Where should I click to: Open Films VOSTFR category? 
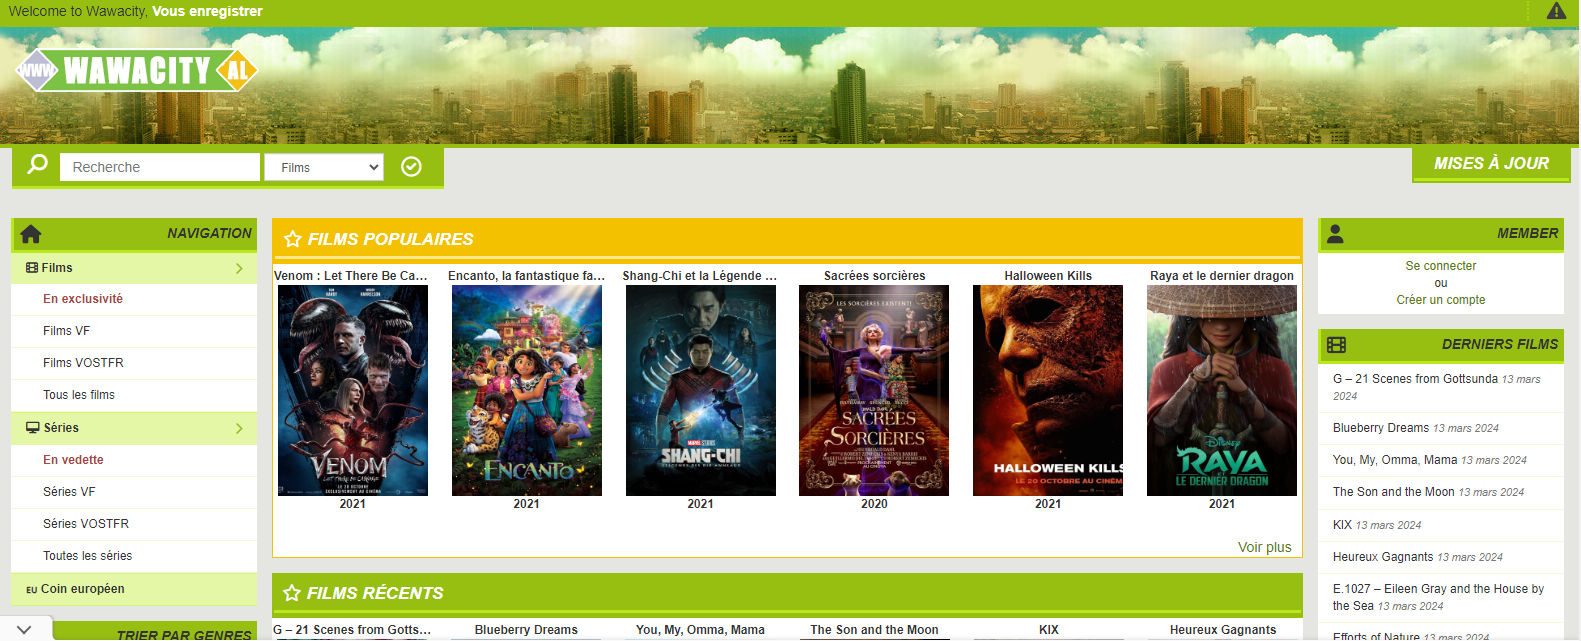pyautogui.click(x=83, y=363)
